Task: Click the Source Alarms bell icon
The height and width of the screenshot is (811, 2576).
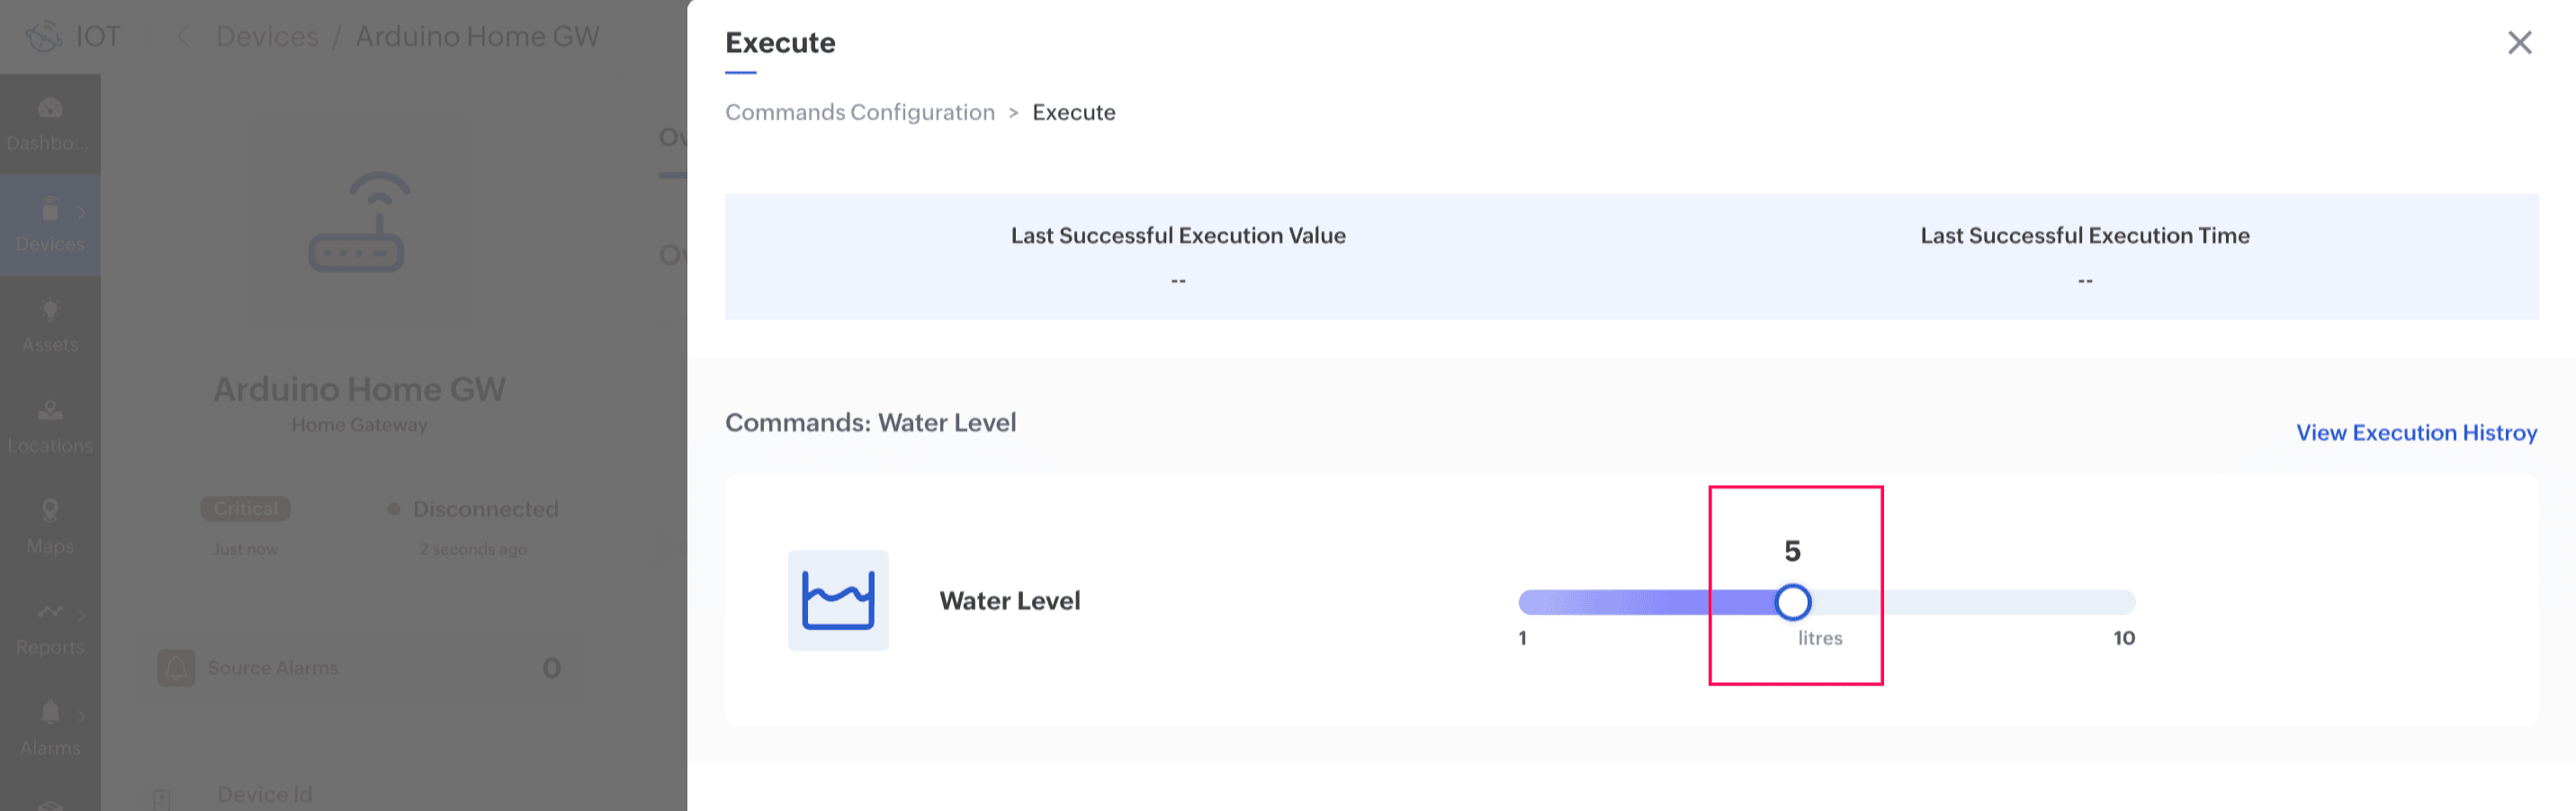Action: (x=176, y=667)
